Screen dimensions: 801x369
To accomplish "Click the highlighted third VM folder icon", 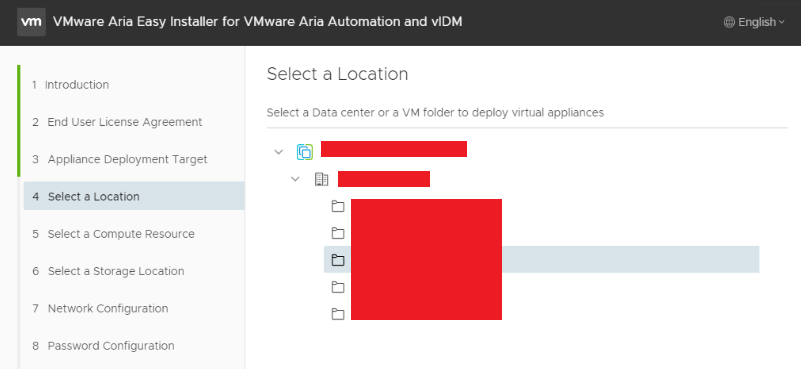I will (x=338, y=260).
